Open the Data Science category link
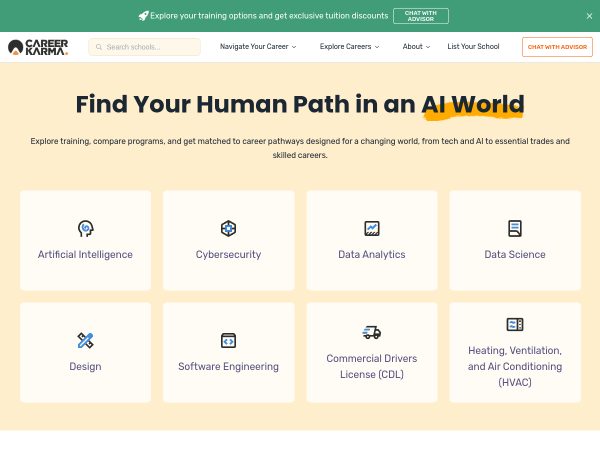600x450 pixels. point(515,241)
